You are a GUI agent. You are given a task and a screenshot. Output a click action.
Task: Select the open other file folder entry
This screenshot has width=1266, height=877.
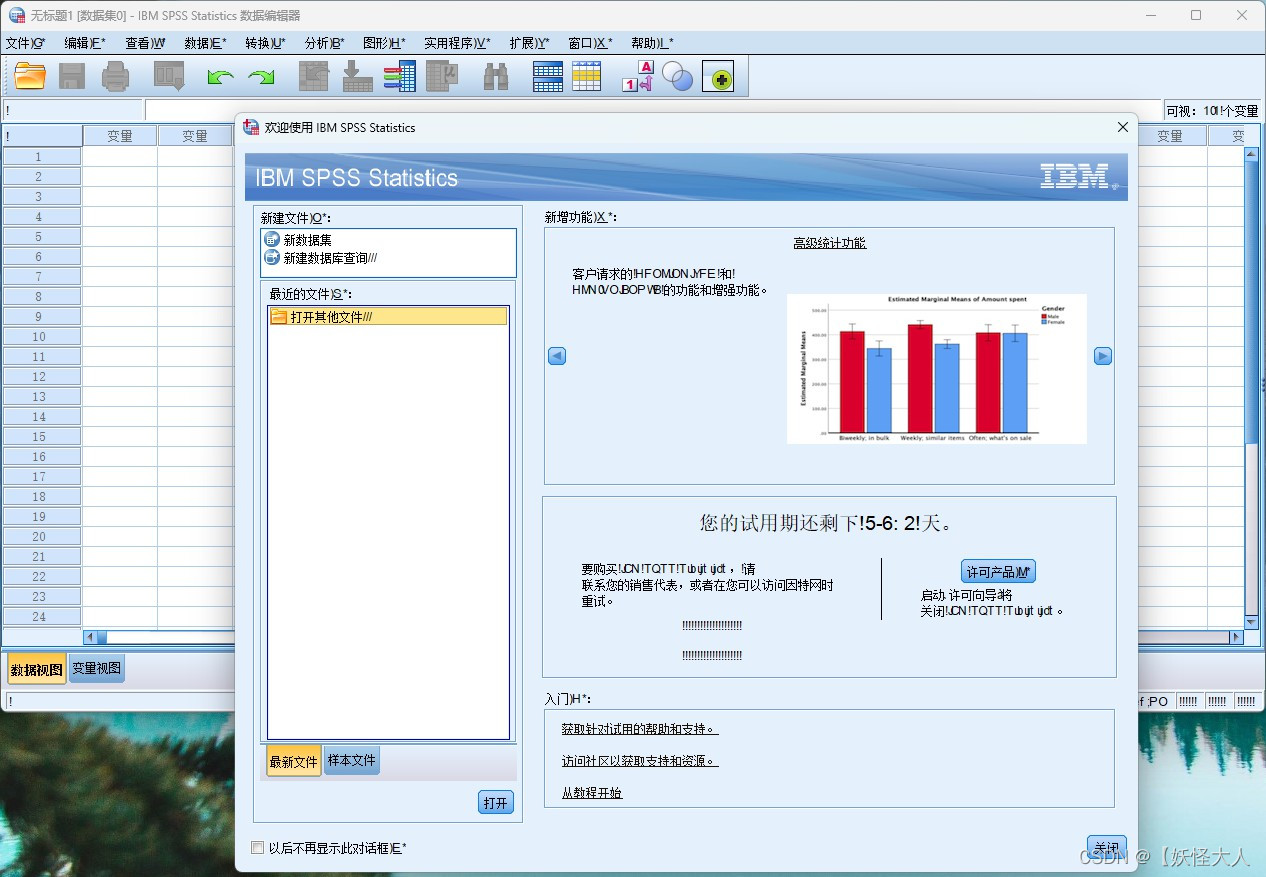click(388, 316)
